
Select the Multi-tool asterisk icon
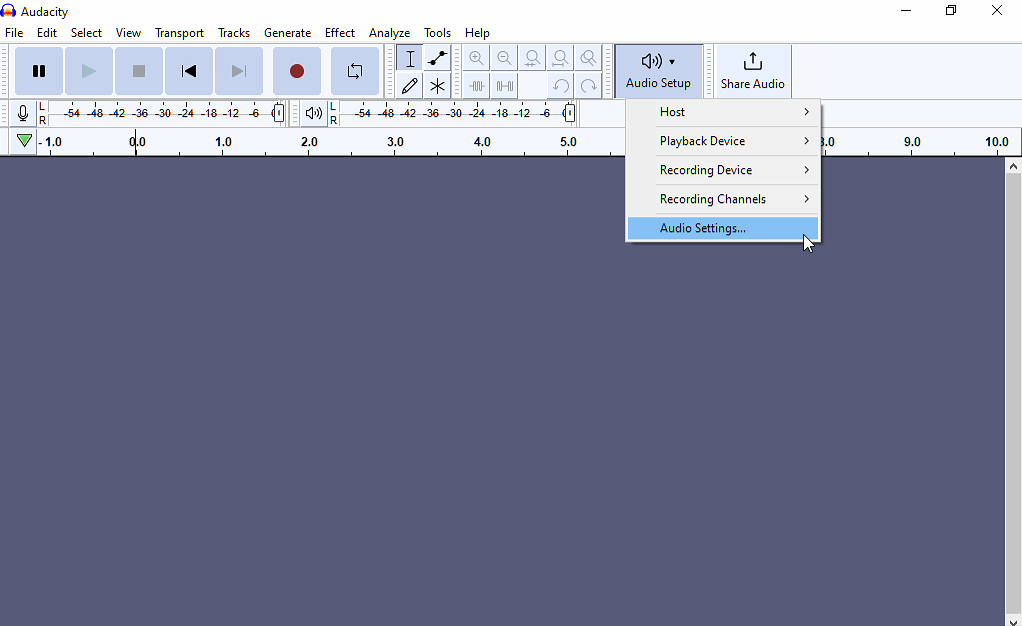[437, 85]
